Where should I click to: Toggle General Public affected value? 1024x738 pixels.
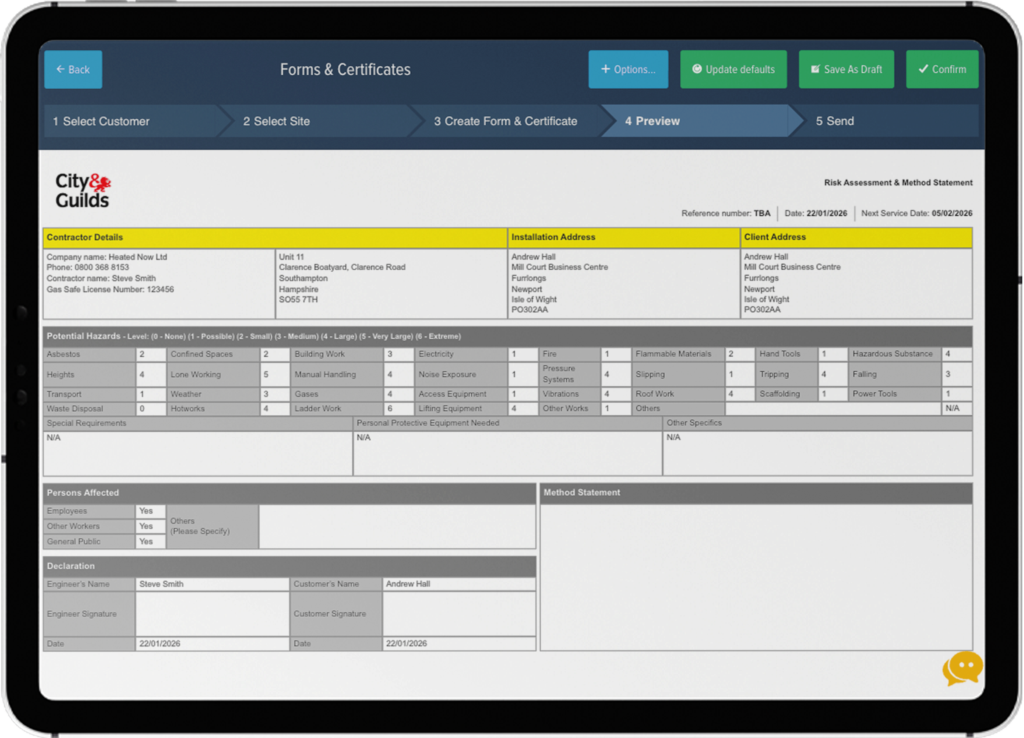[150, 541]
